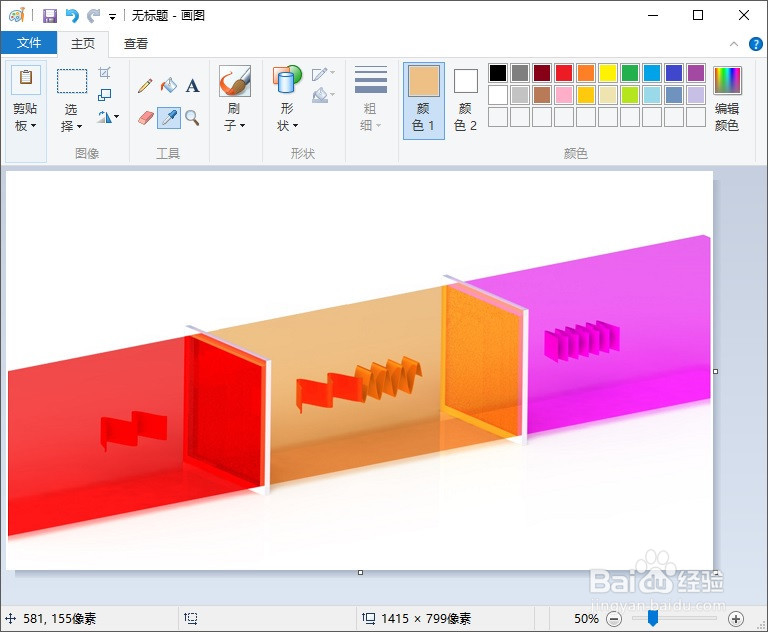Open the 文件 file menu
Image resolution: width=768 pixels, height=632 pixels.
pyautogui.click(x=28, y=43)
